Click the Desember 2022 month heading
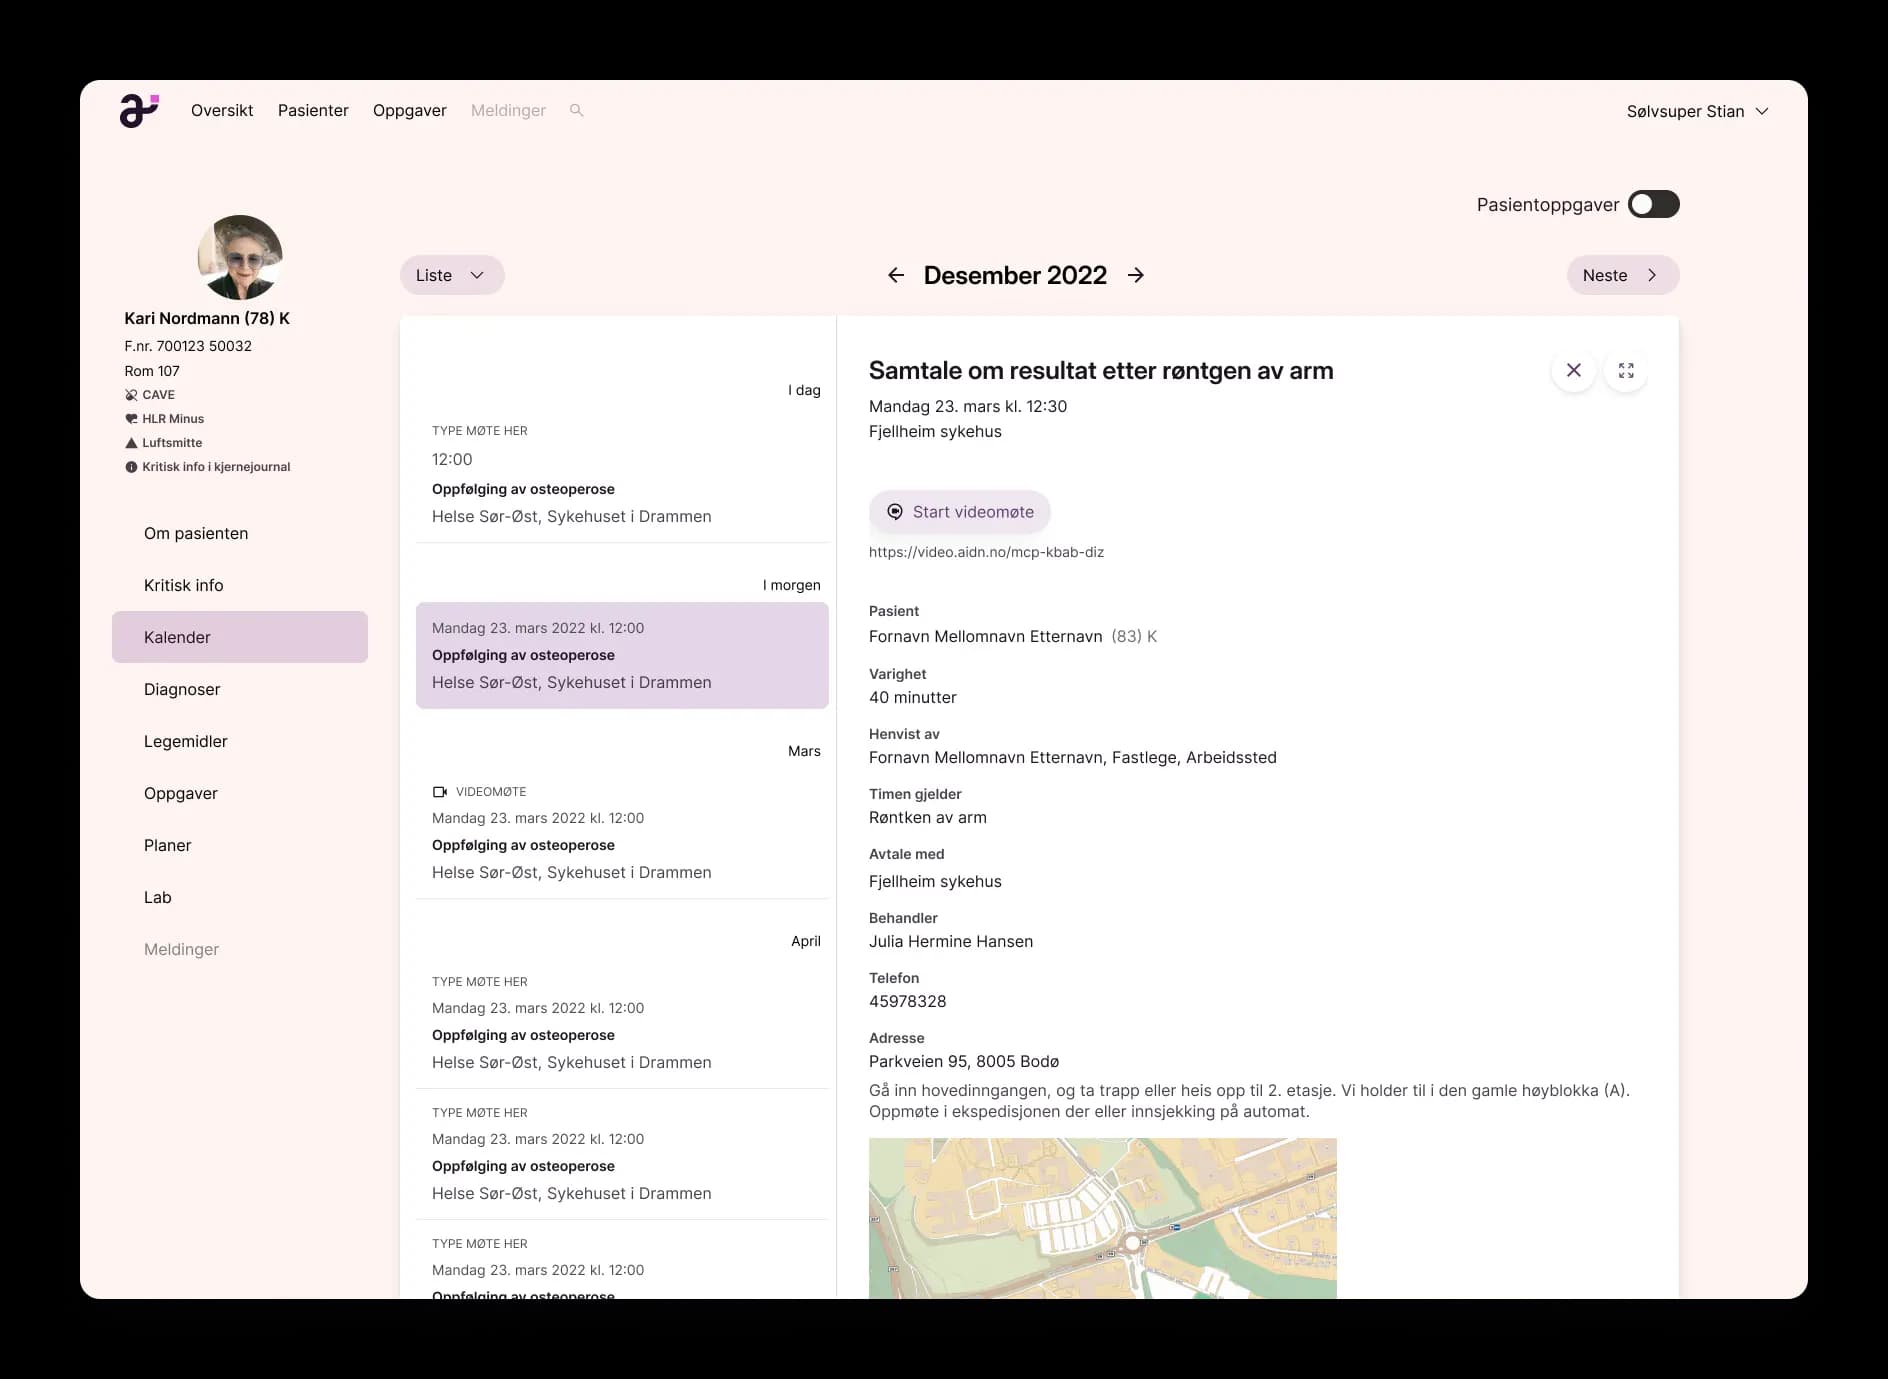 1015,275
